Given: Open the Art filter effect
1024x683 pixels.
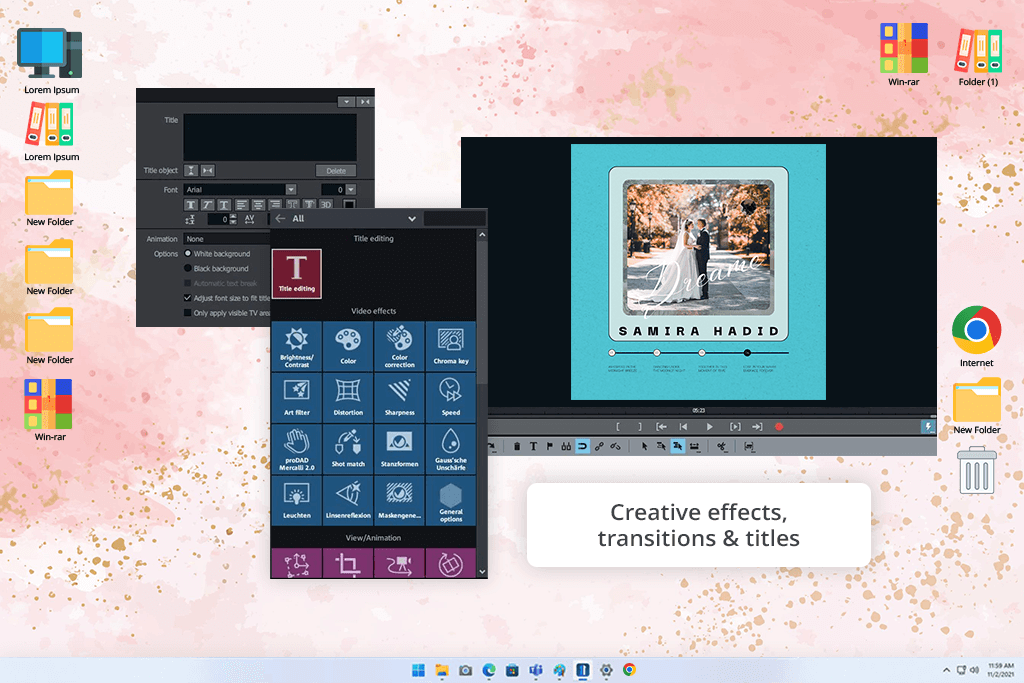Looking at the screenshot, I should [296, 398].
